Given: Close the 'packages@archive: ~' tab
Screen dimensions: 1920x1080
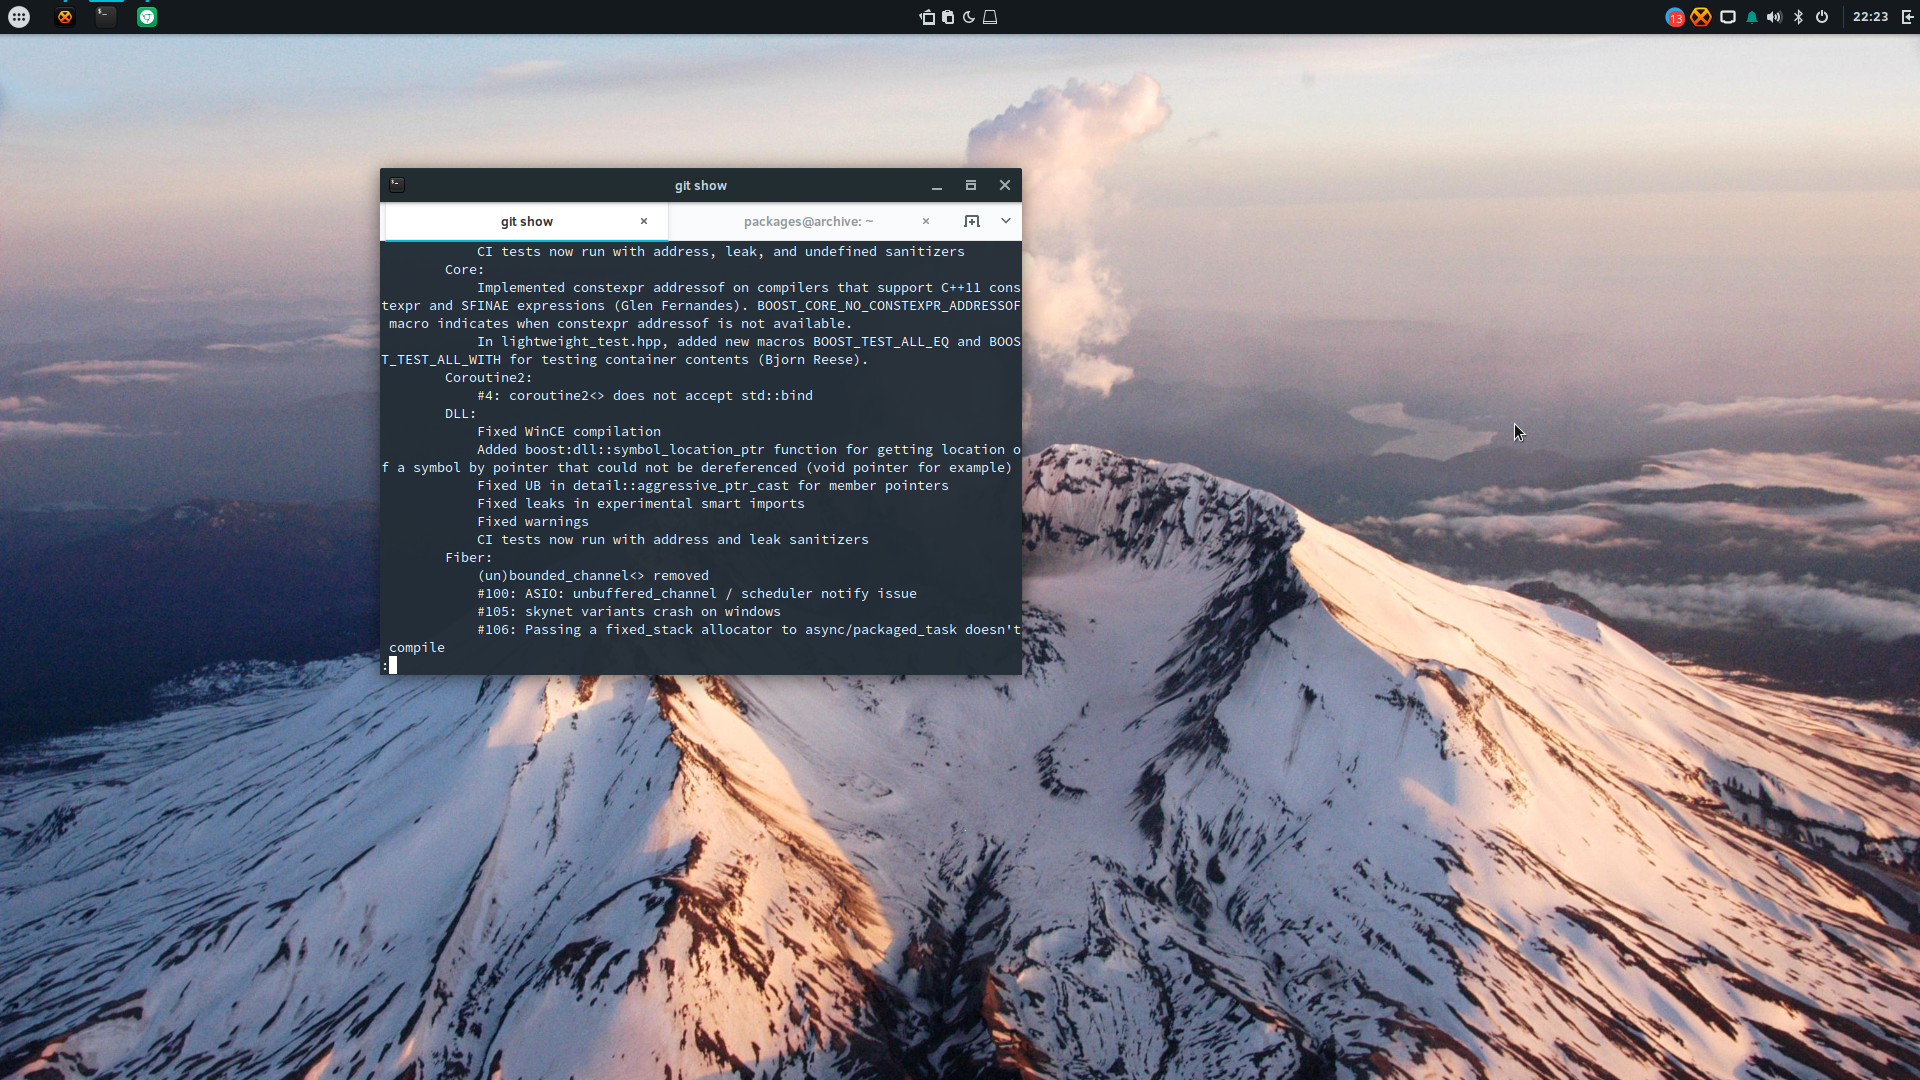Looking at the screenshot, I should tap(926, 222).
